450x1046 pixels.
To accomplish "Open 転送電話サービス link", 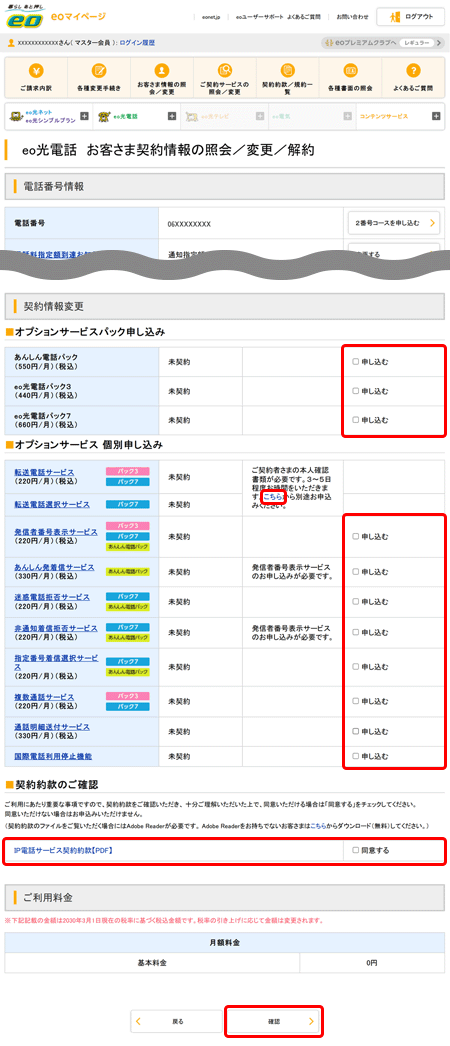I will point(44,472).
